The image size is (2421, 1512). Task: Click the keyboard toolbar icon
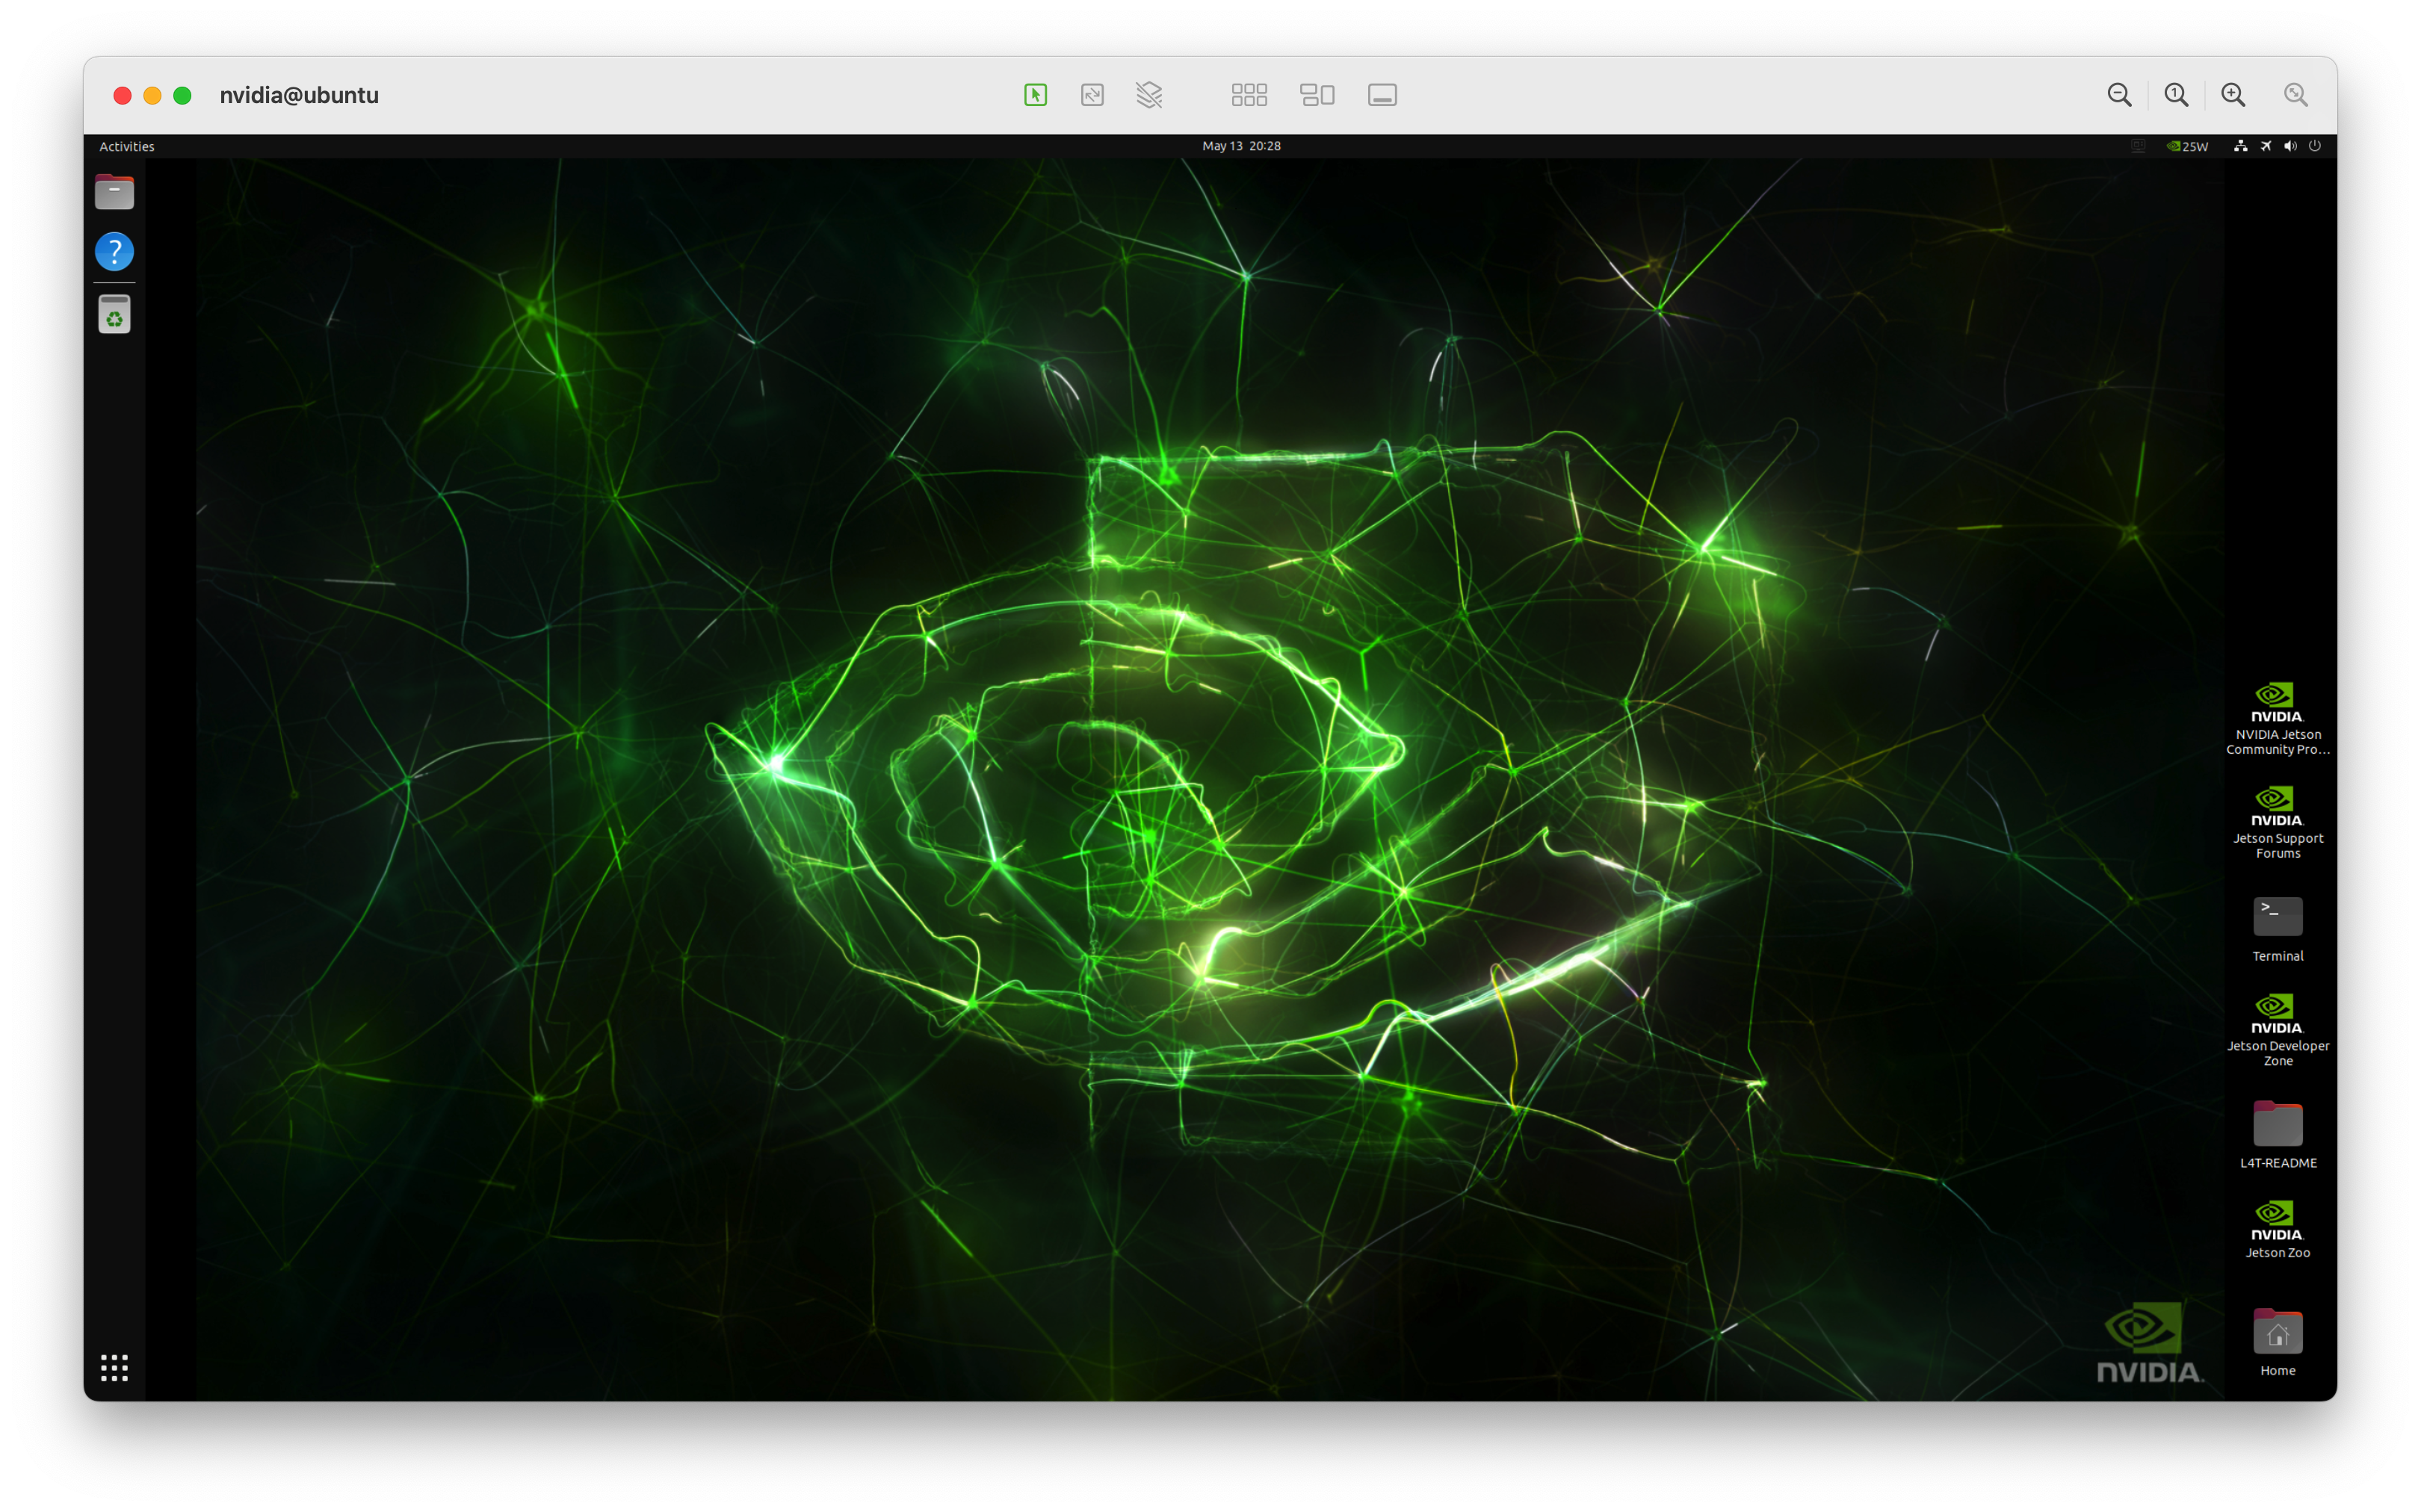point(1382,95)
